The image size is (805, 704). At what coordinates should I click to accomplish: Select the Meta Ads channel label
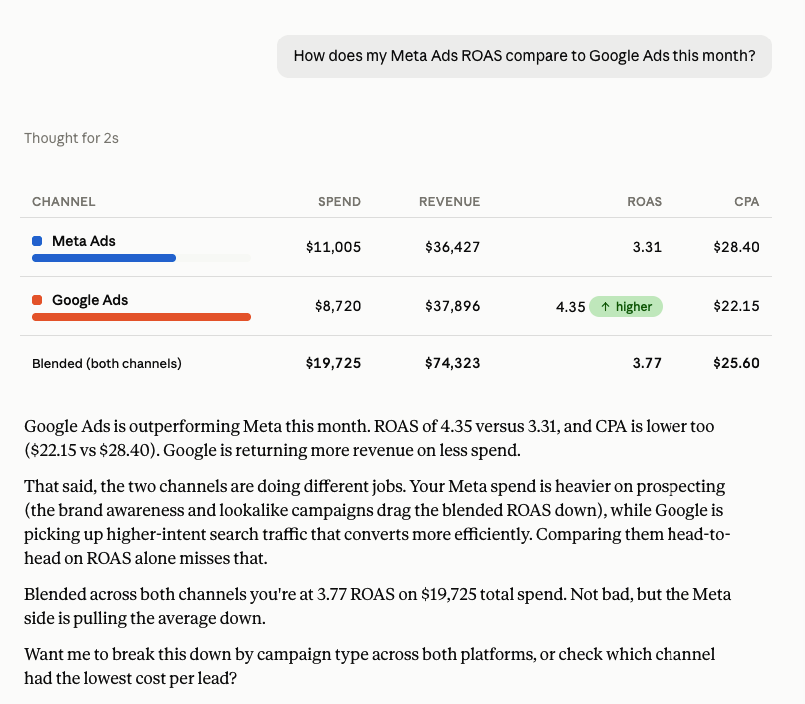pos(84,241)
